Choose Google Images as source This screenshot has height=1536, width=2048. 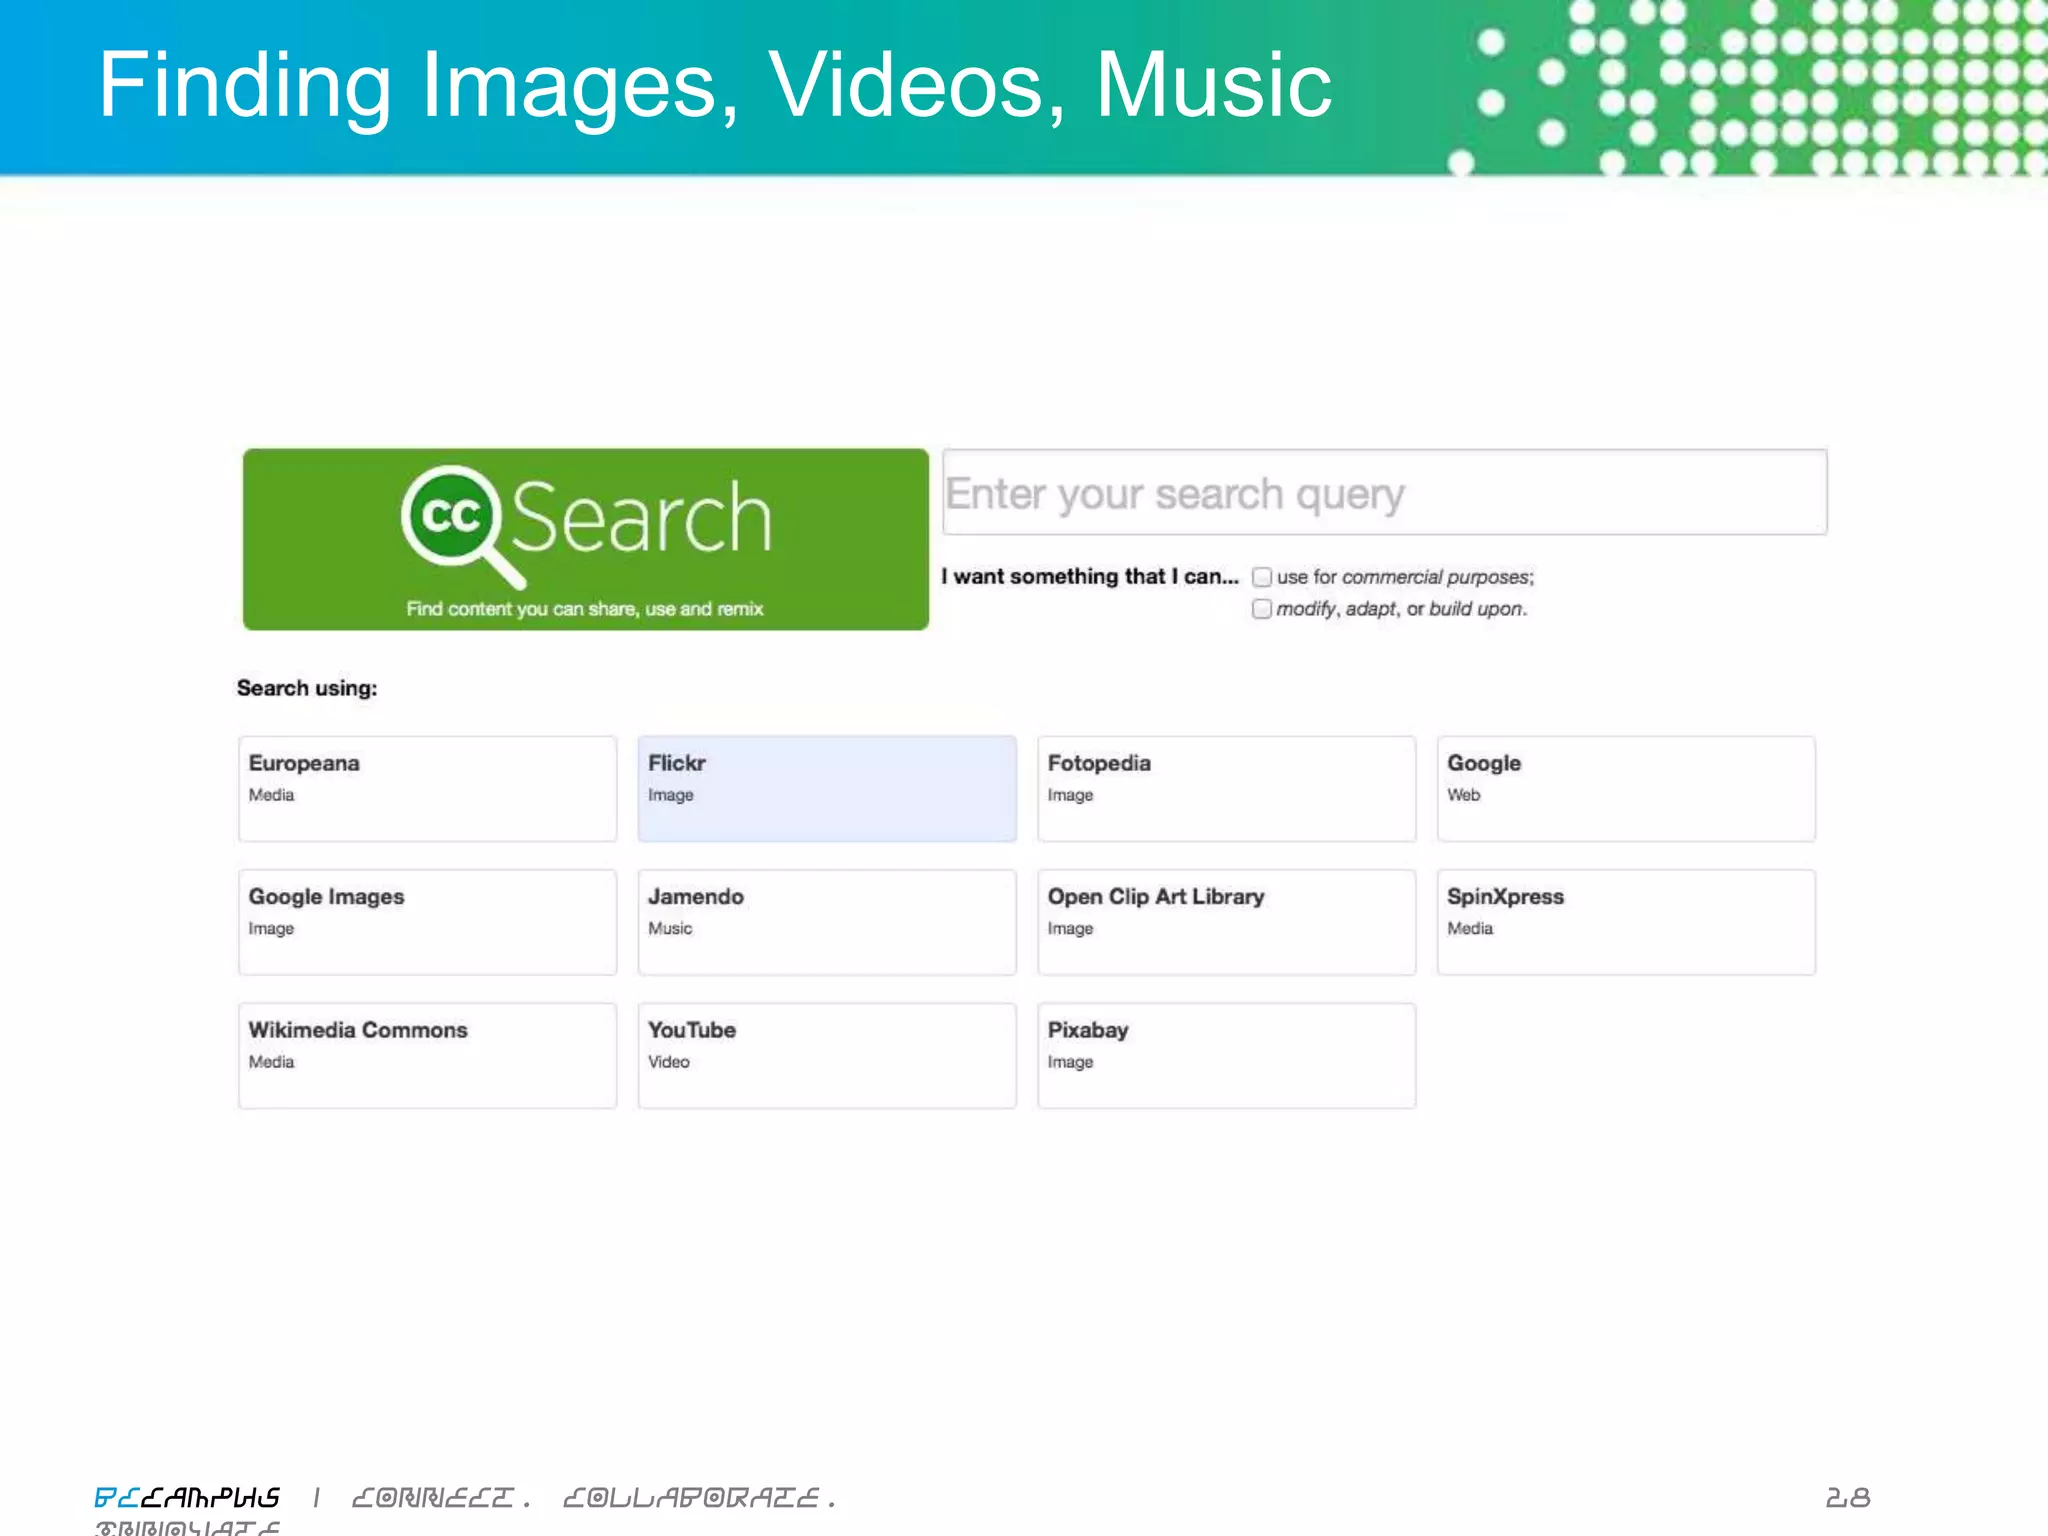point(427,921)
